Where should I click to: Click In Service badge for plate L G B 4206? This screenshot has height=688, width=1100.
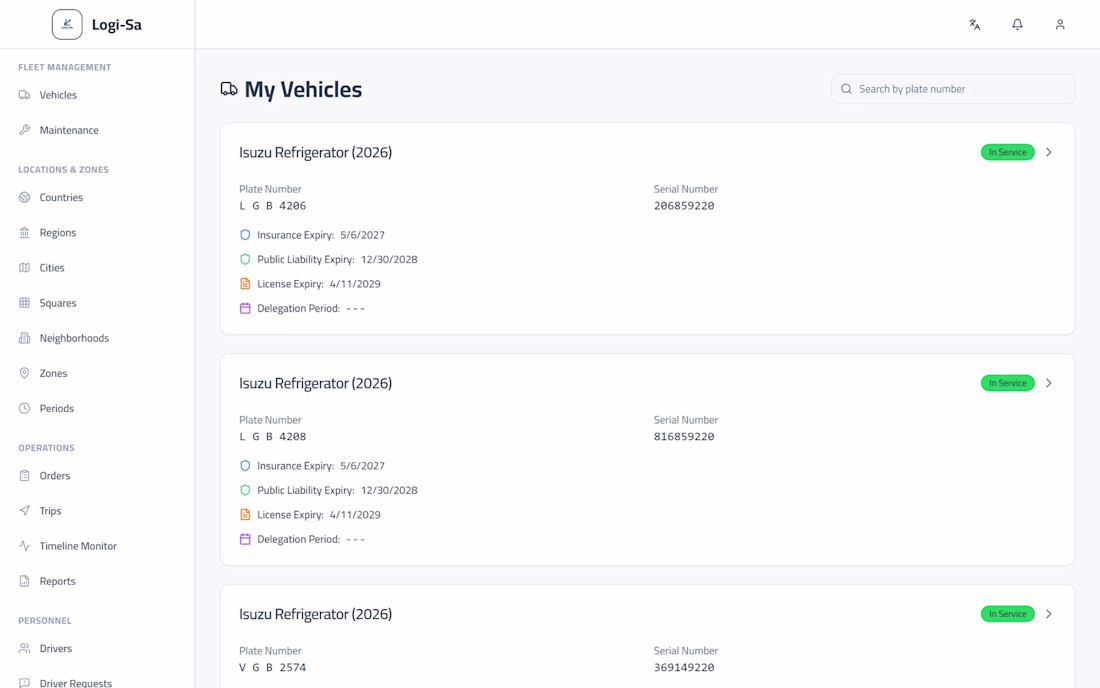1007,152
